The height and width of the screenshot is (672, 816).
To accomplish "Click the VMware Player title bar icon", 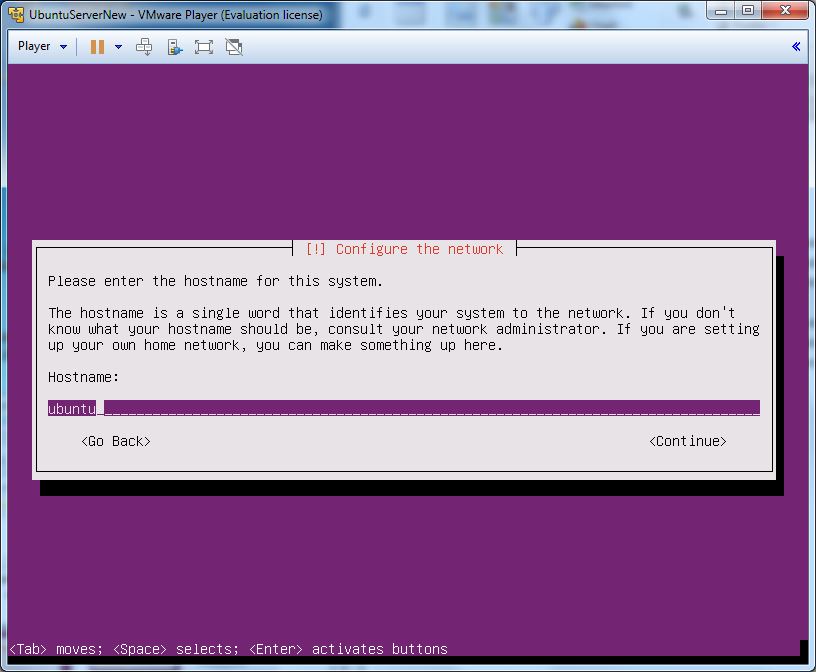I will point(16,15).
